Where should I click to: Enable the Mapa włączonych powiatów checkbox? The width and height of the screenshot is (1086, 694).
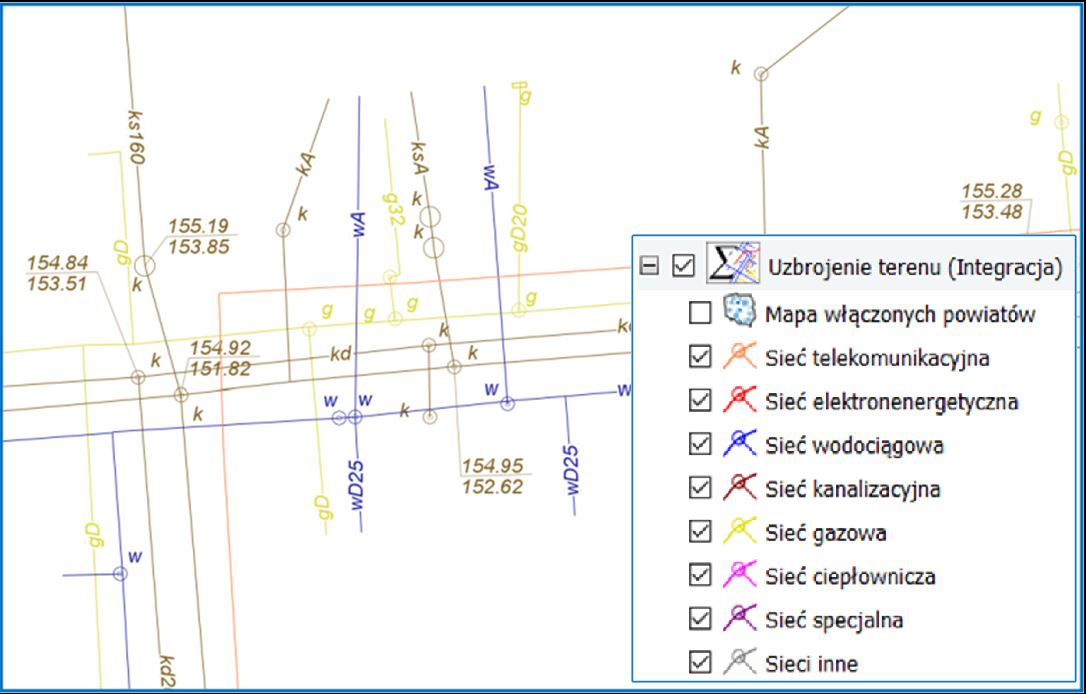[x=700, y=314]
